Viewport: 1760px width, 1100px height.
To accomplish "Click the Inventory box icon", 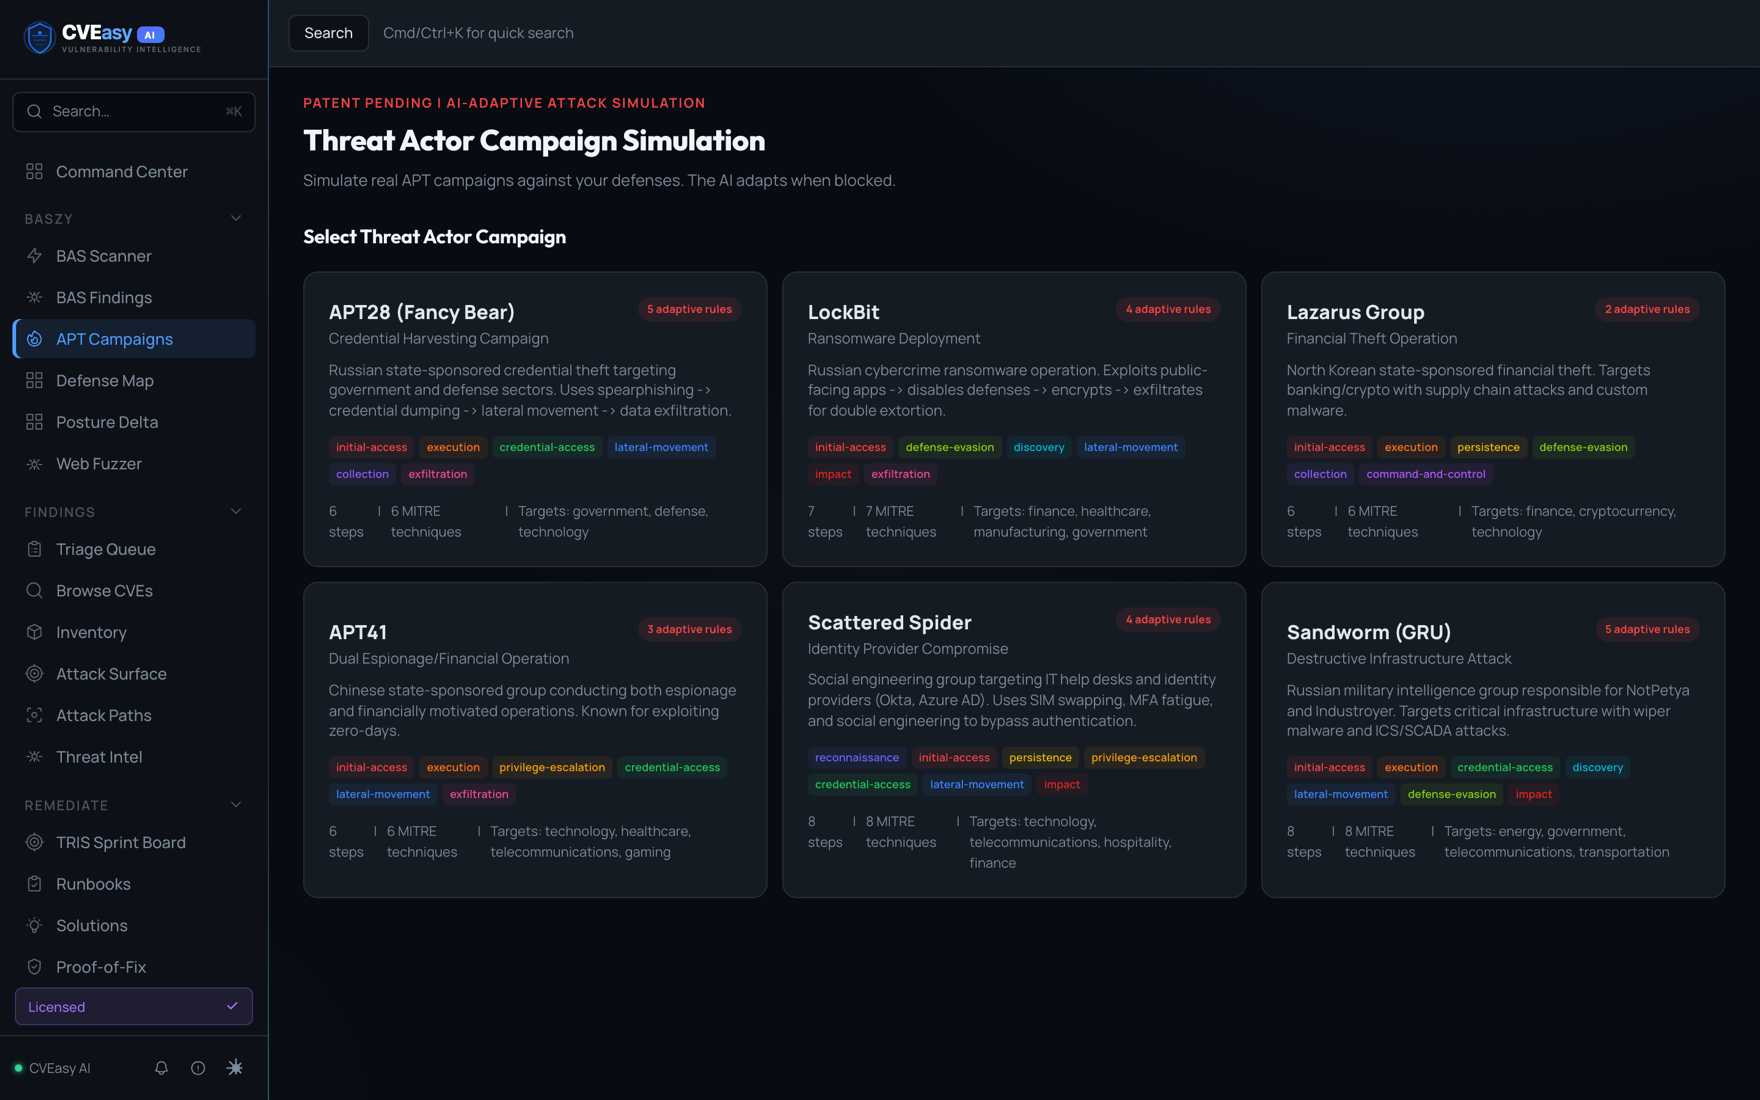I will point(34,632).
